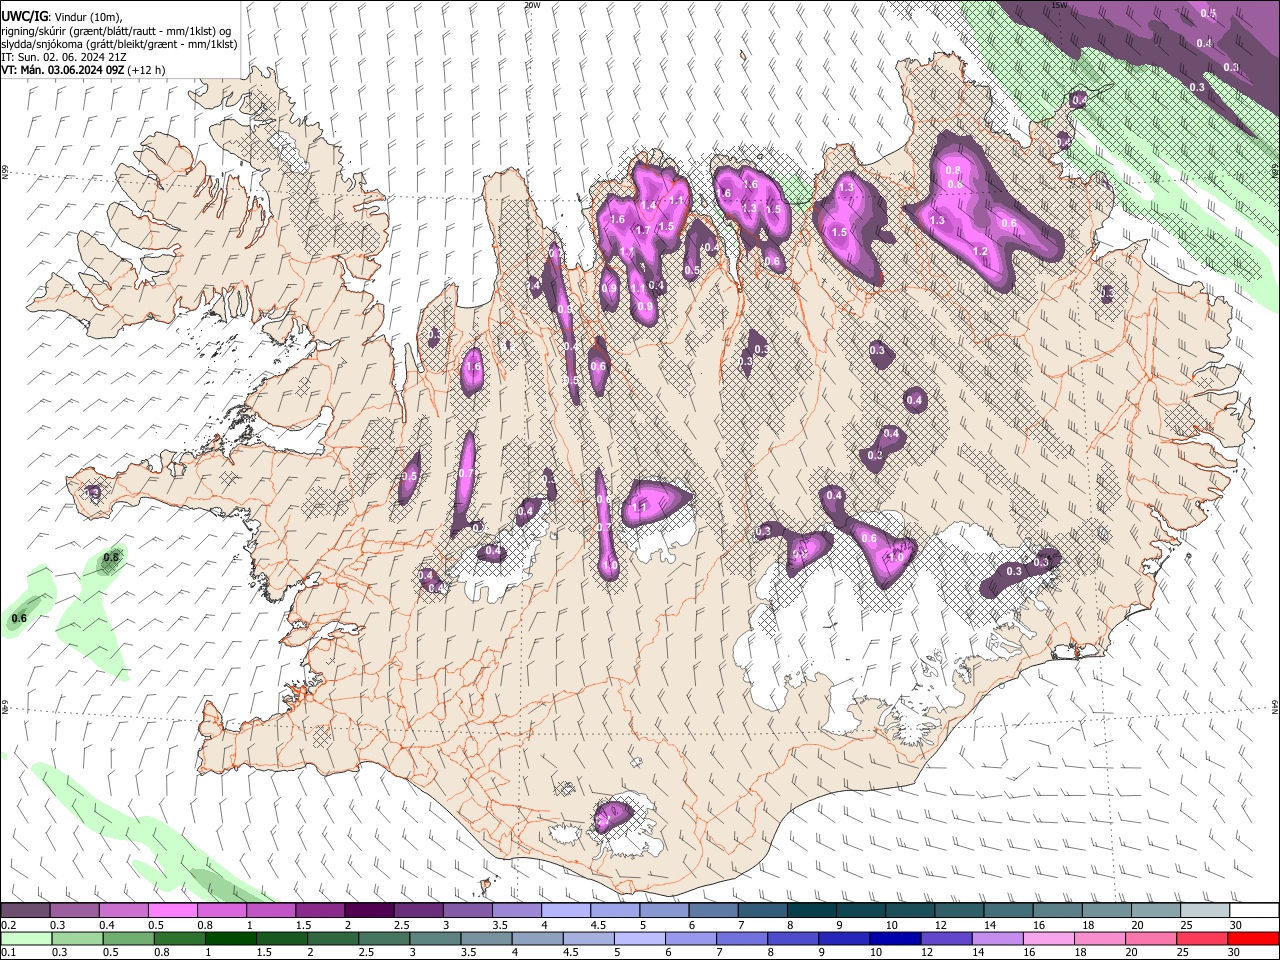
Task: Click the '1.7' value in the northern snow area
Action: [643, 230]
